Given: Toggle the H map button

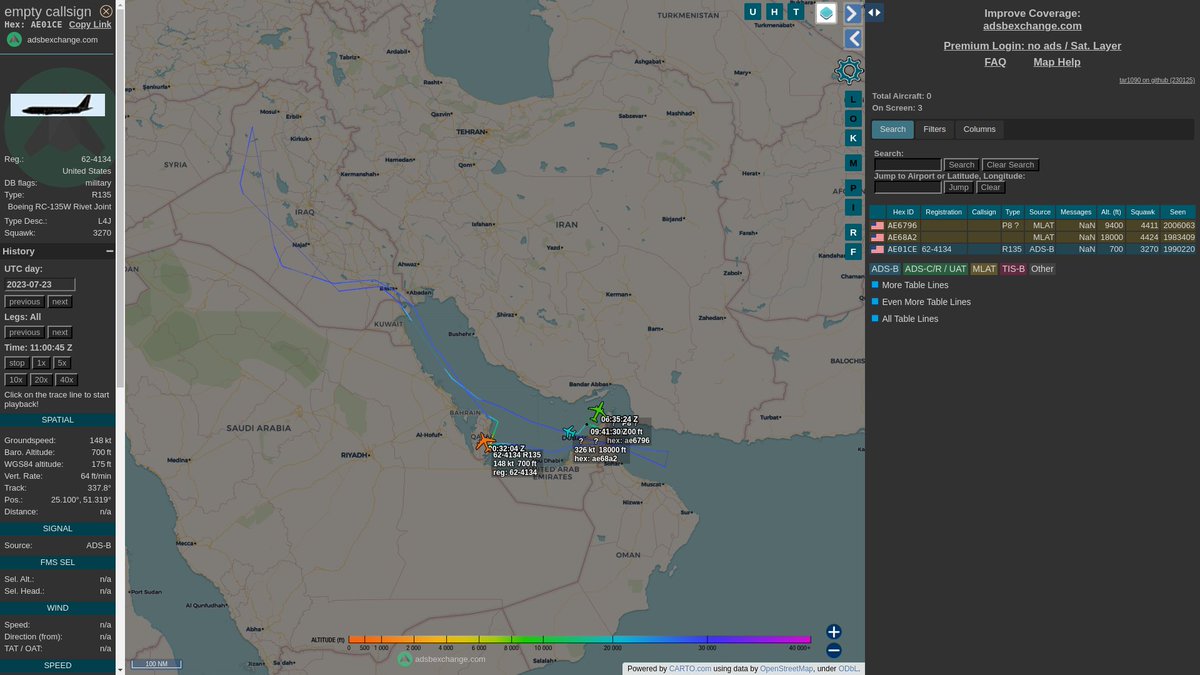Looking at the screenshot, I should (774, 12).
